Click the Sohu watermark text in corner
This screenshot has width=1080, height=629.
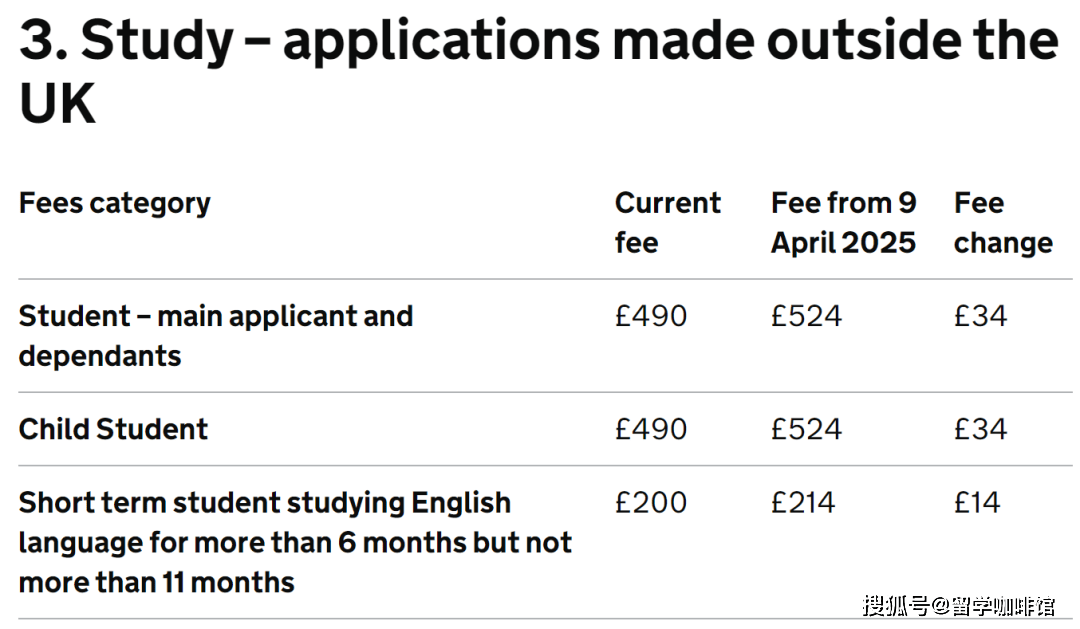959,606
